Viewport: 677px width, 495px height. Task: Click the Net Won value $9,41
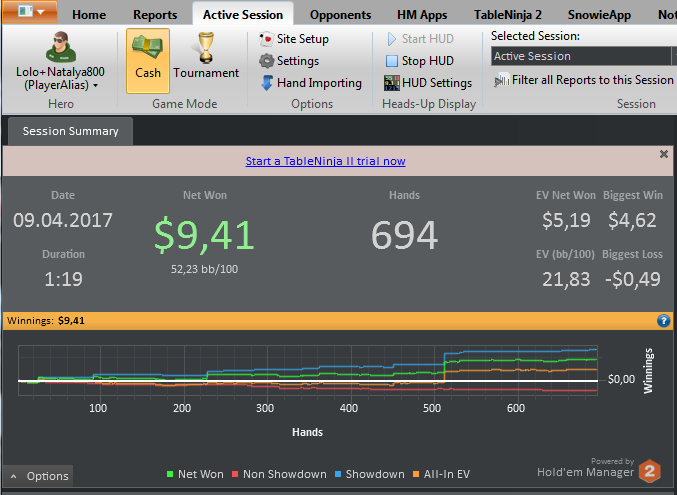pos(204,235)
